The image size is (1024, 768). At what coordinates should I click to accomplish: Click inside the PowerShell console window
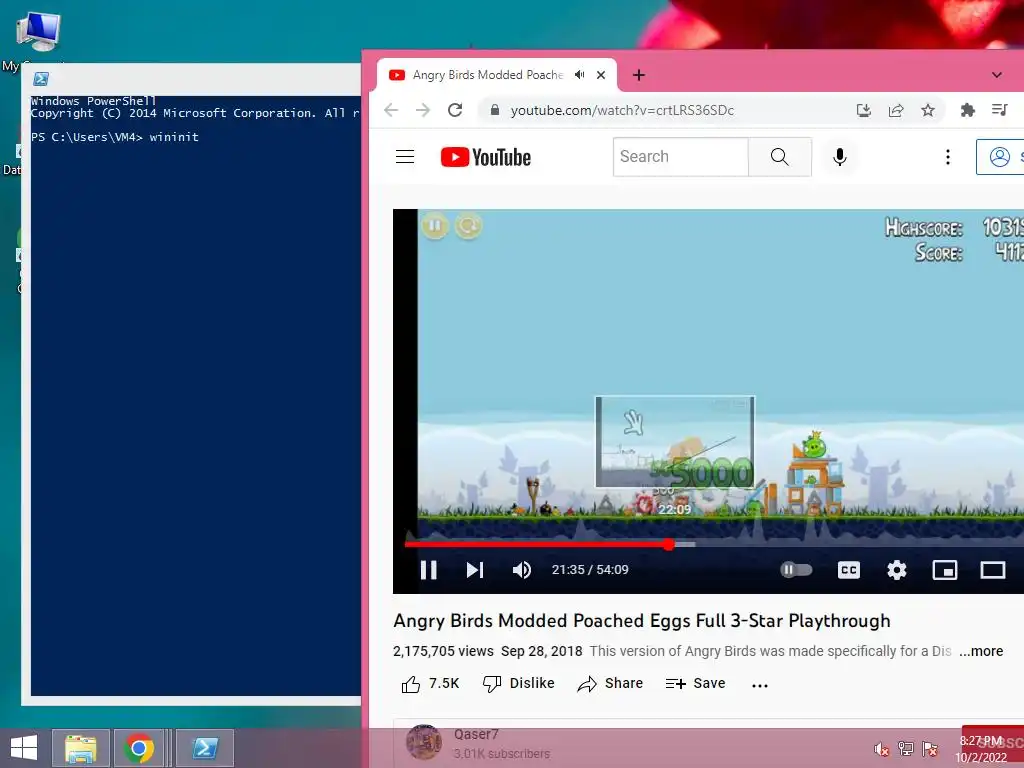point(195,395)
